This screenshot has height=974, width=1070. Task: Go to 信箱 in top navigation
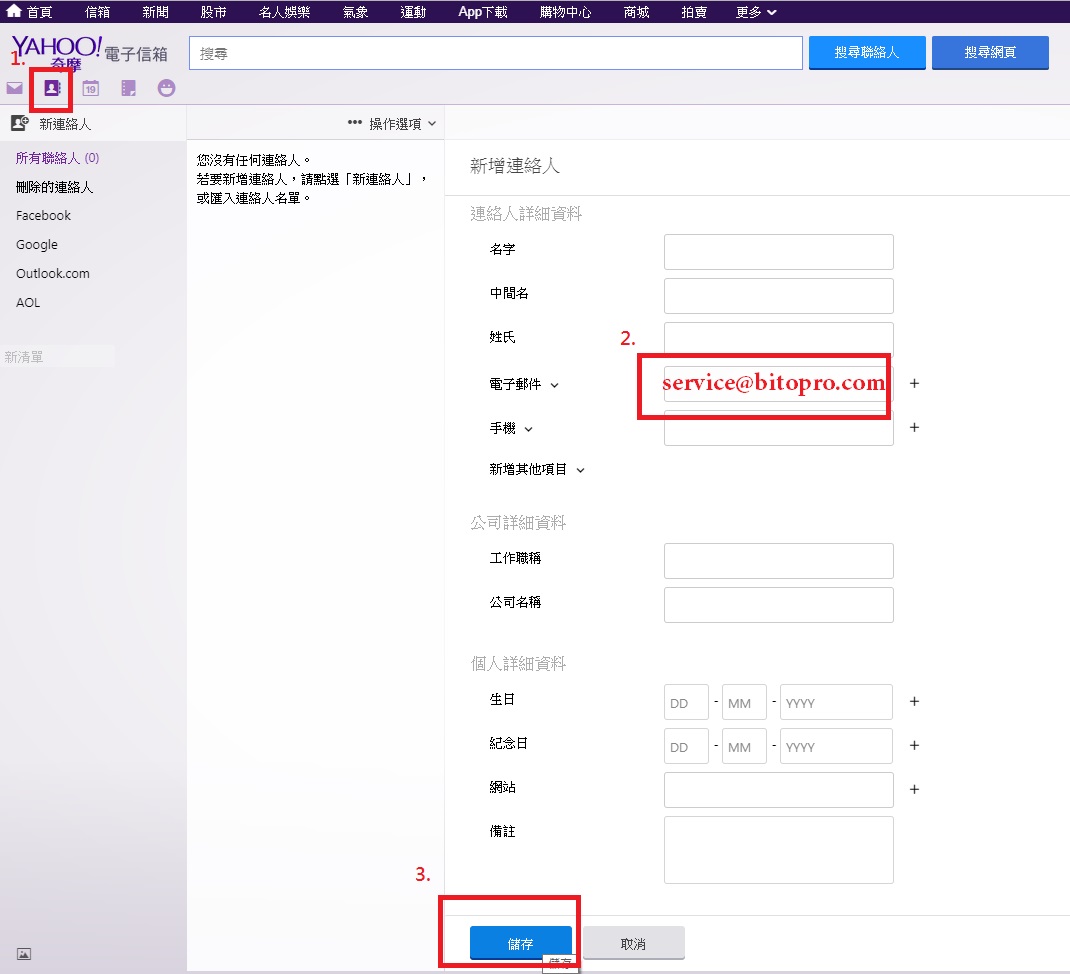[98, 12]
